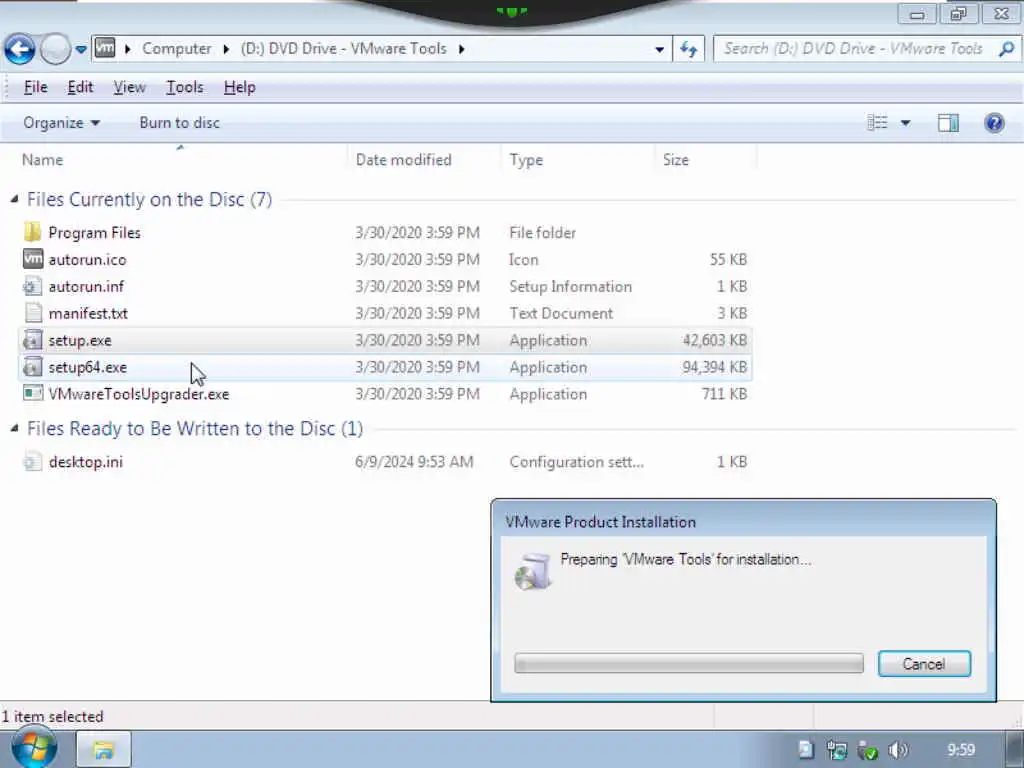Click the Back navigation arrow button
This screenshot has width=1024, height=768.
click(x=20, y=49)
